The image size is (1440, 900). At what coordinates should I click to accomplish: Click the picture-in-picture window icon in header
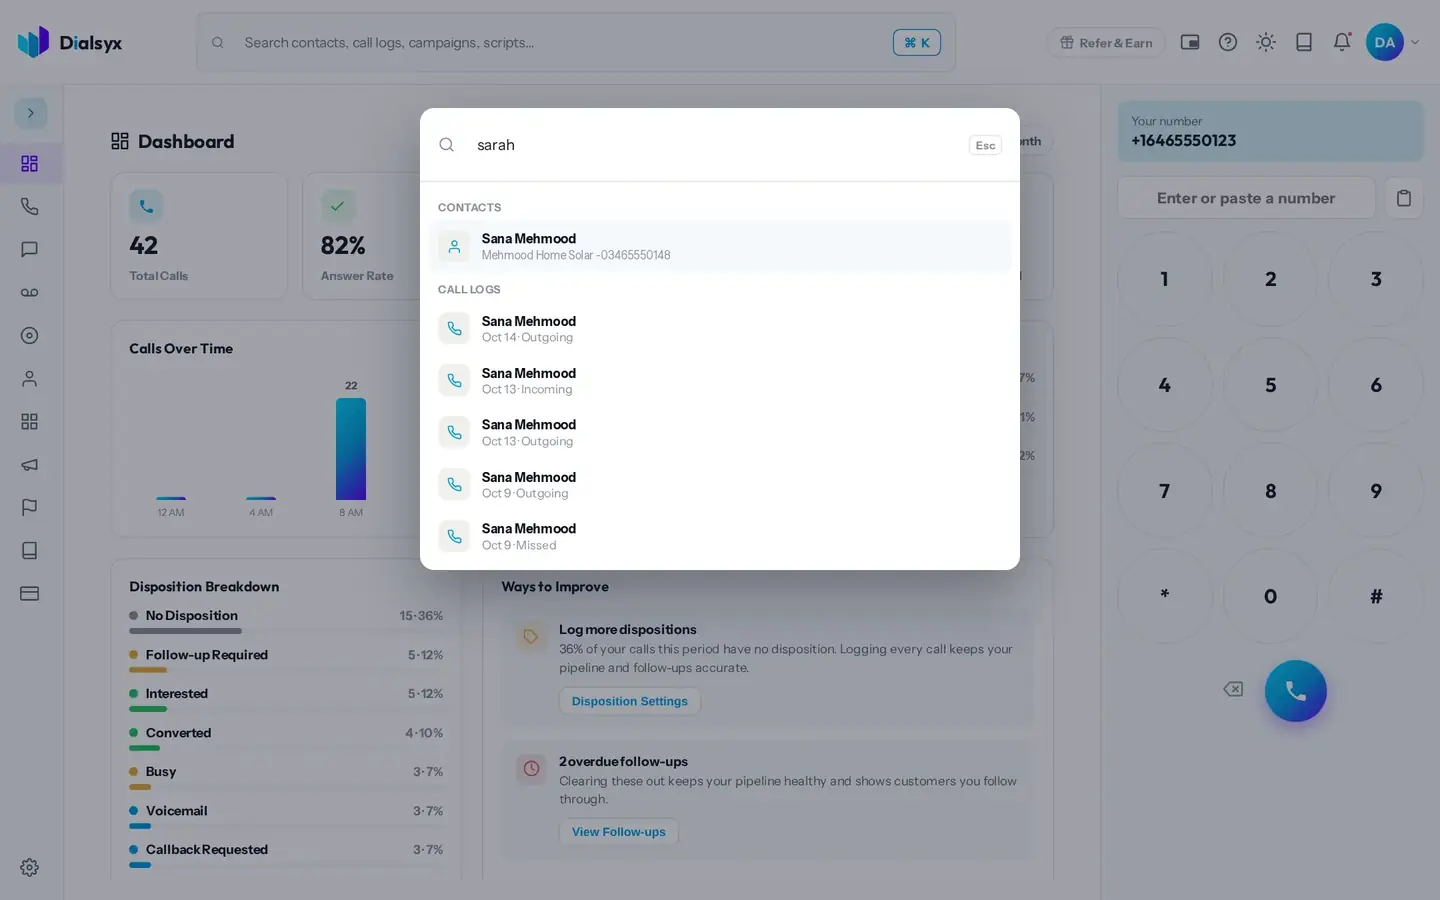(x=1190, y=42)
